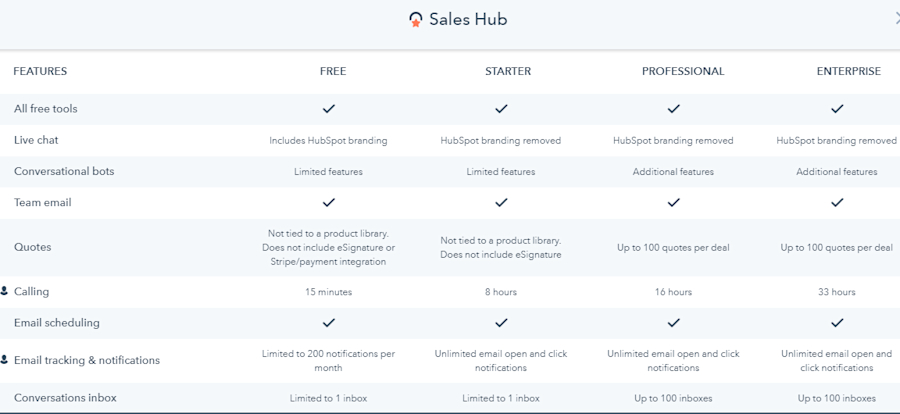Click Enterprise's 'Up to 100 inboxes' cell
This screenshot has width=900, height=414.
click(x=836, y=398)
